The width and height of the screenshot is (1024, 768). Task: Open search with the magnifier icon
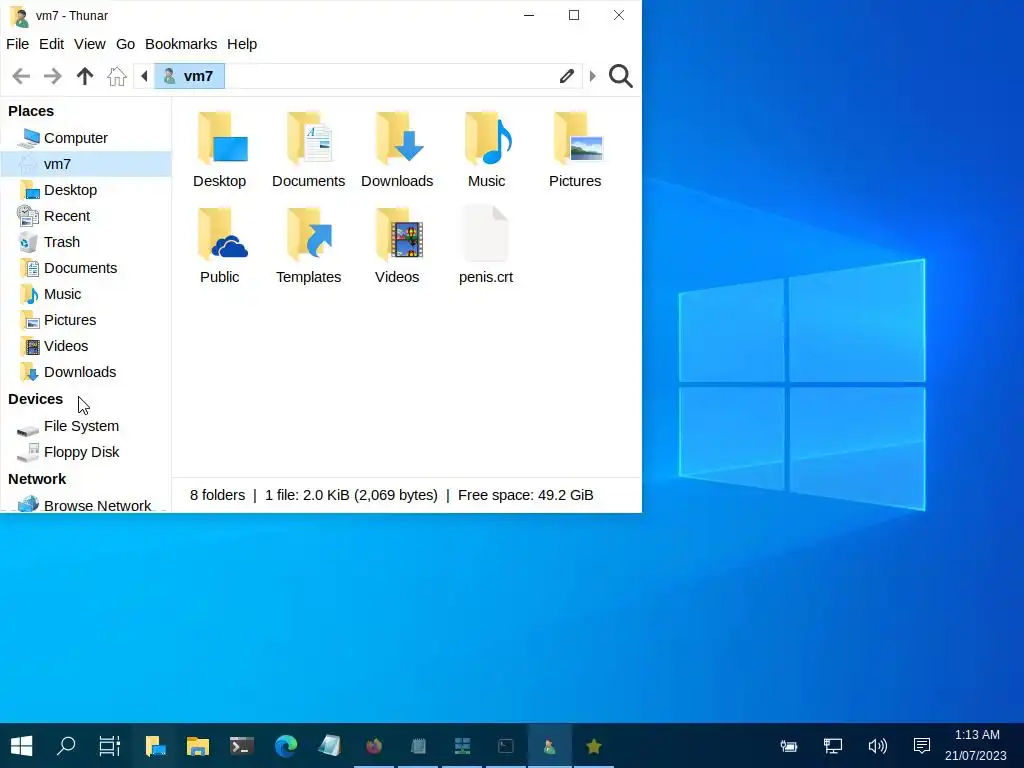point(620,76)
